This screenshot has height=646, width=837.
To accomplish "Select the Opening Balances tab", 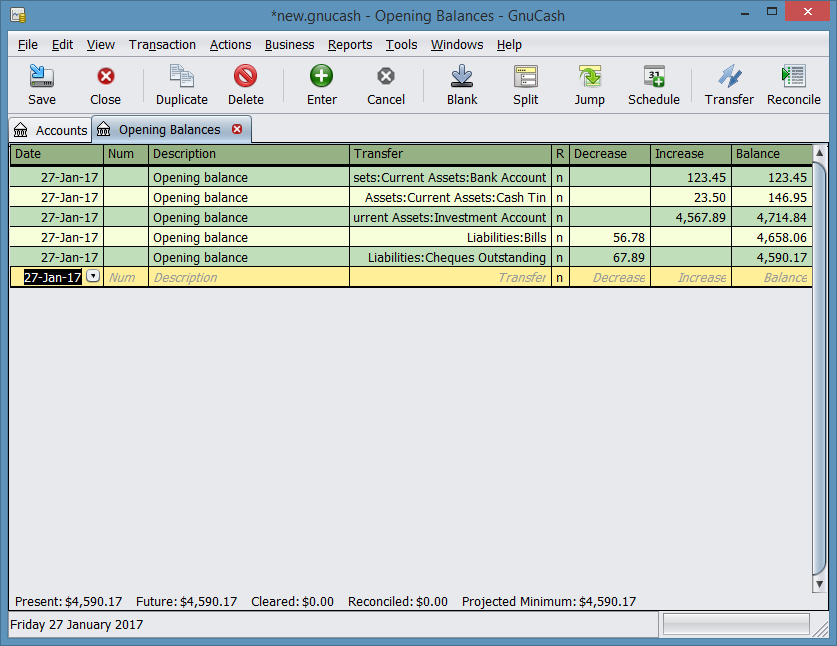I will point(170,130).
